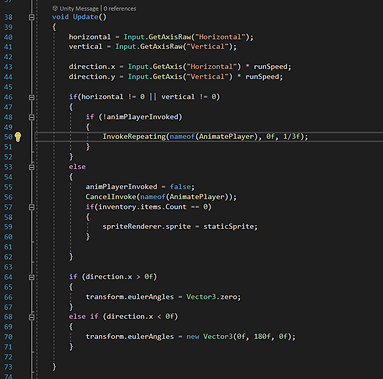Click runSpeed on line 43
Viewport: 383px width, 379px height.
pyautogui.click(x=270, y=67)
